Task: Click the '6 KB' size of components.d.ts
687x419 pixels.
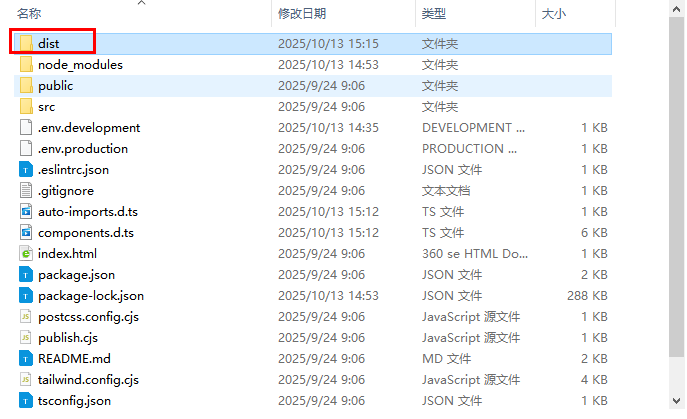Action: click(x=594, y=233)
